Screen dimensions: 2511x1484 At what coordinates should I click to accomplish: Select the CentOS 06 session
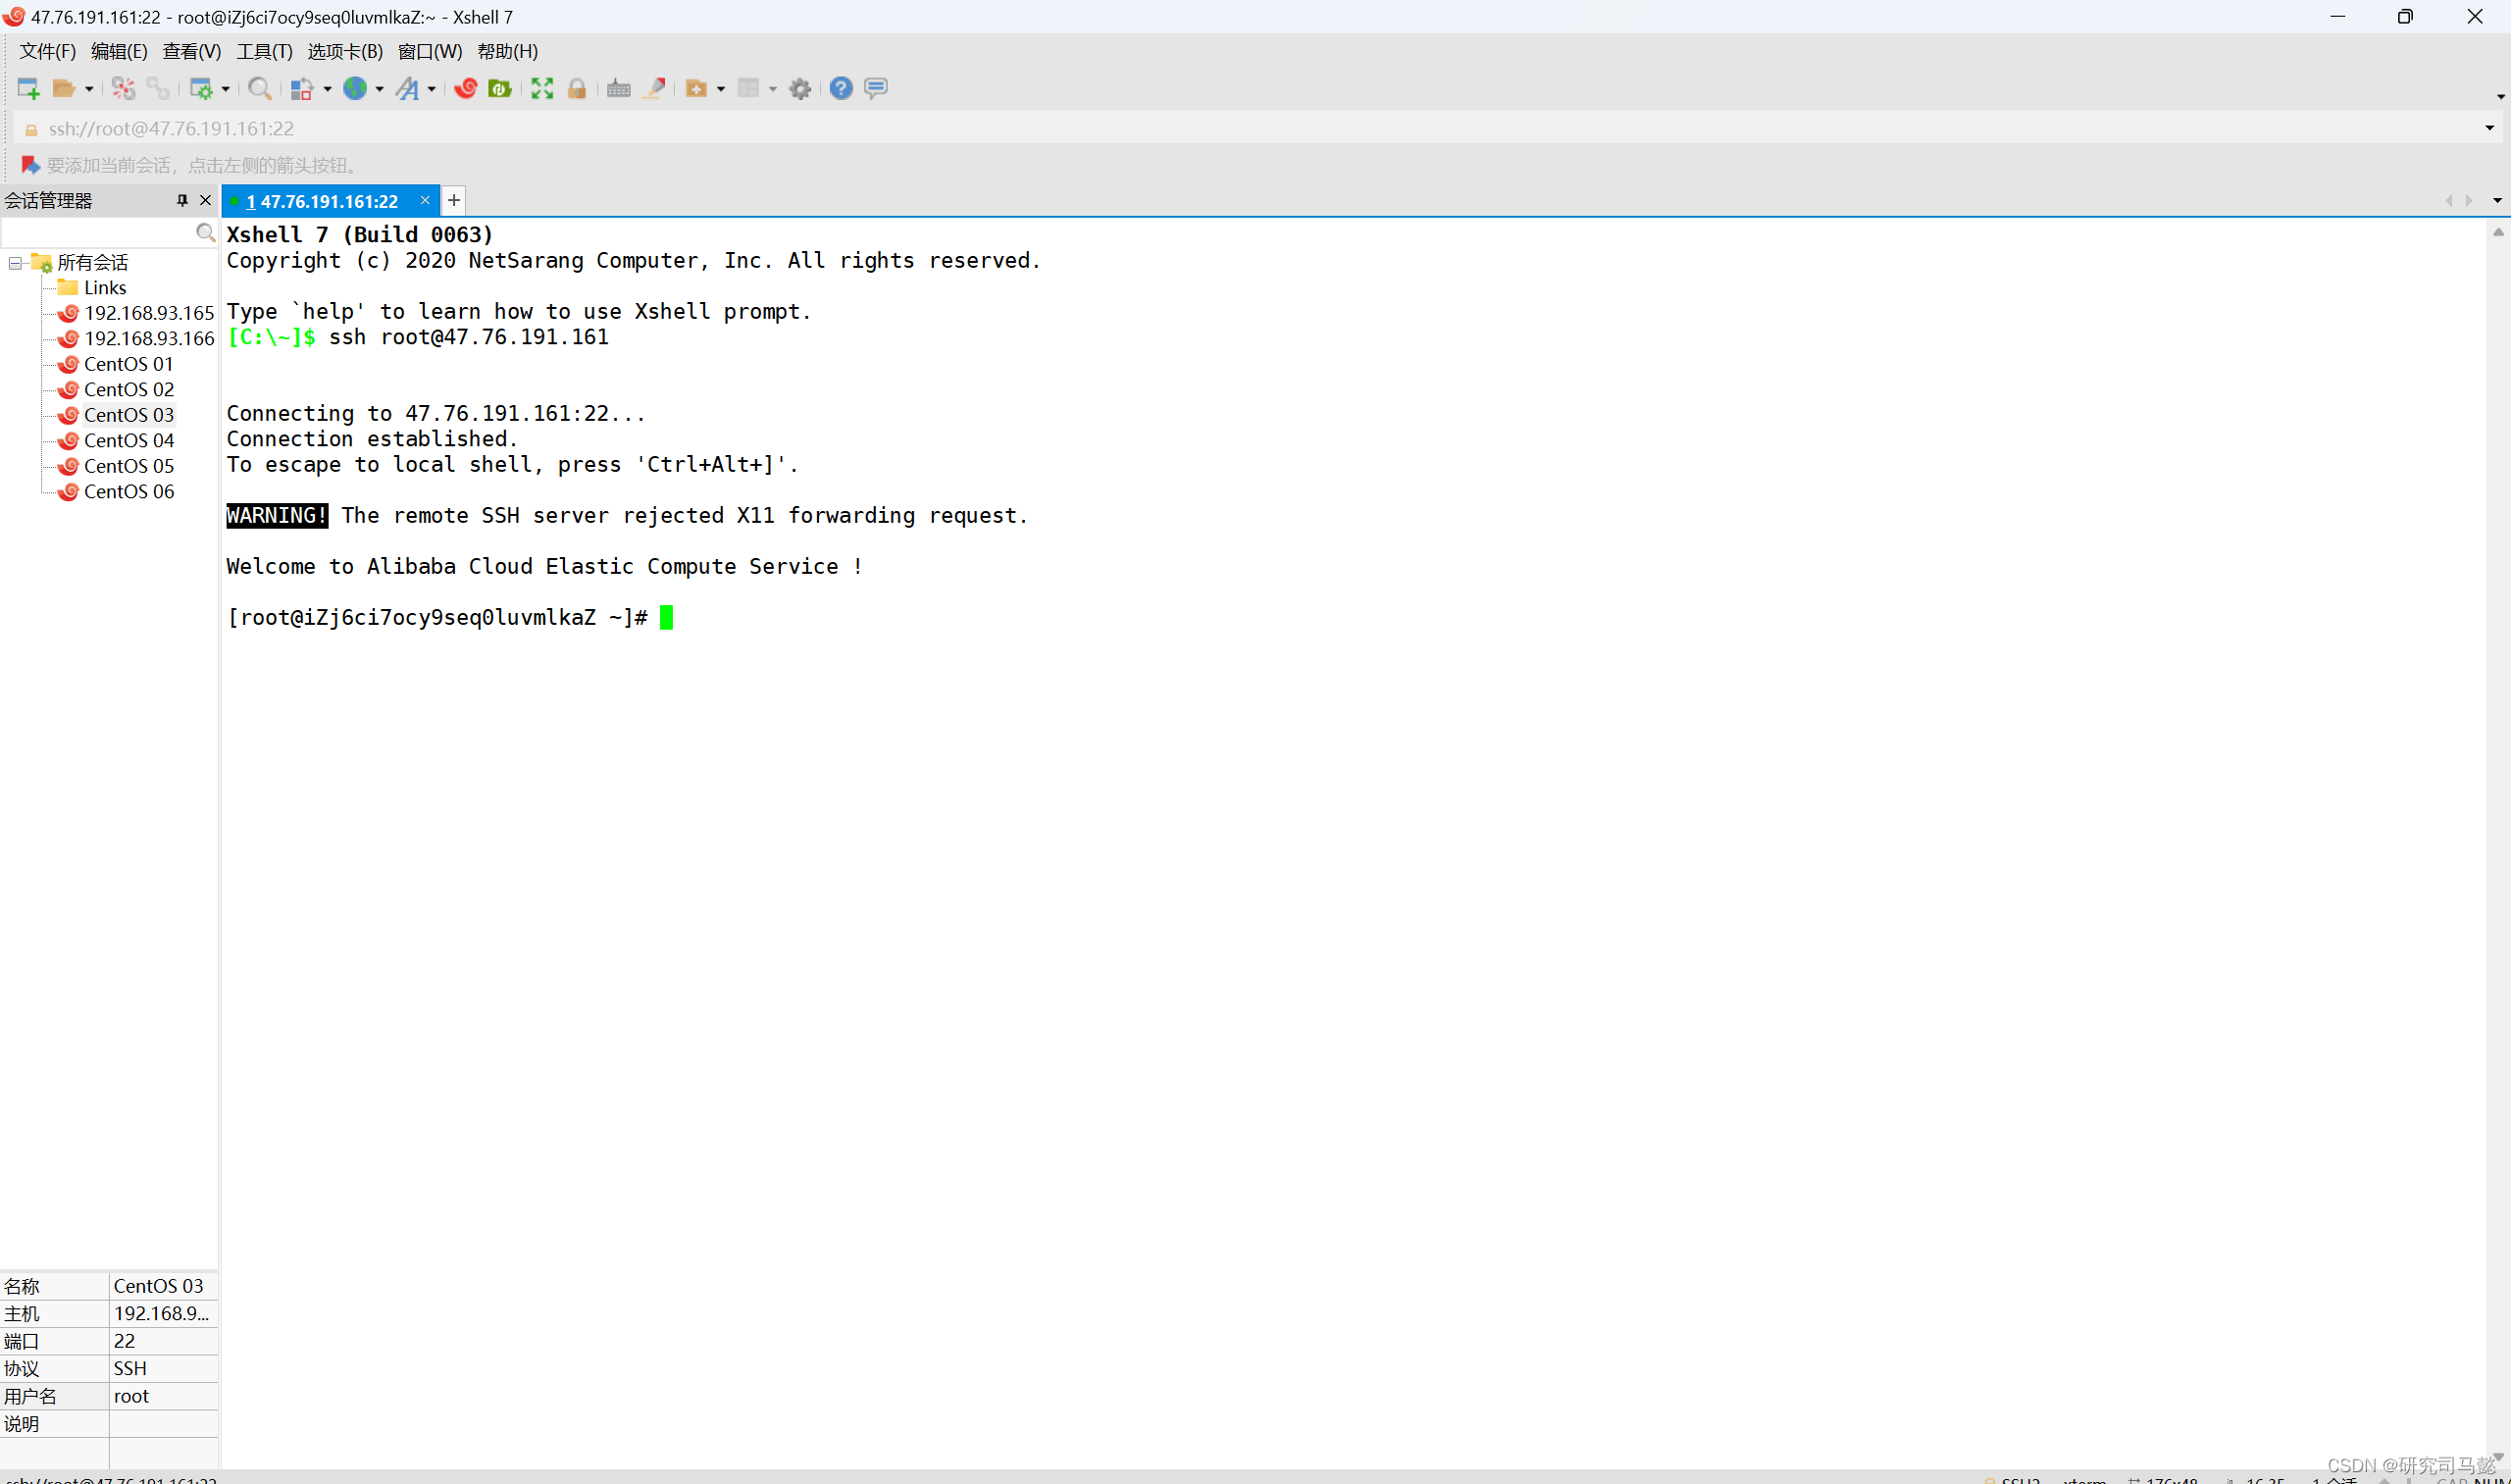click(128, 492)
